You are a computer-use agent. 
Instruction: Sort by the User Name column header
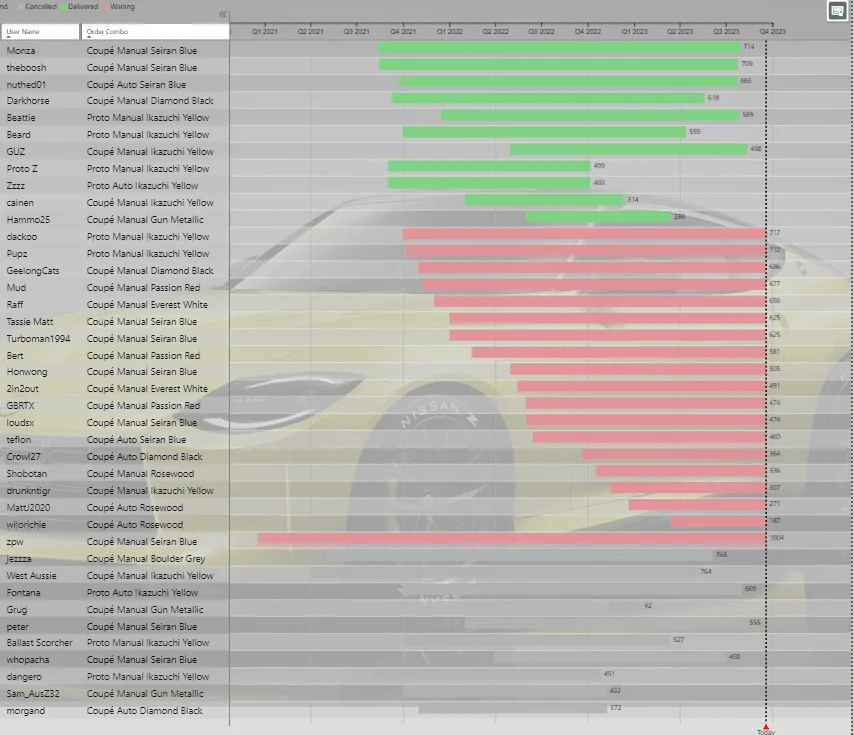pos(40,32)
